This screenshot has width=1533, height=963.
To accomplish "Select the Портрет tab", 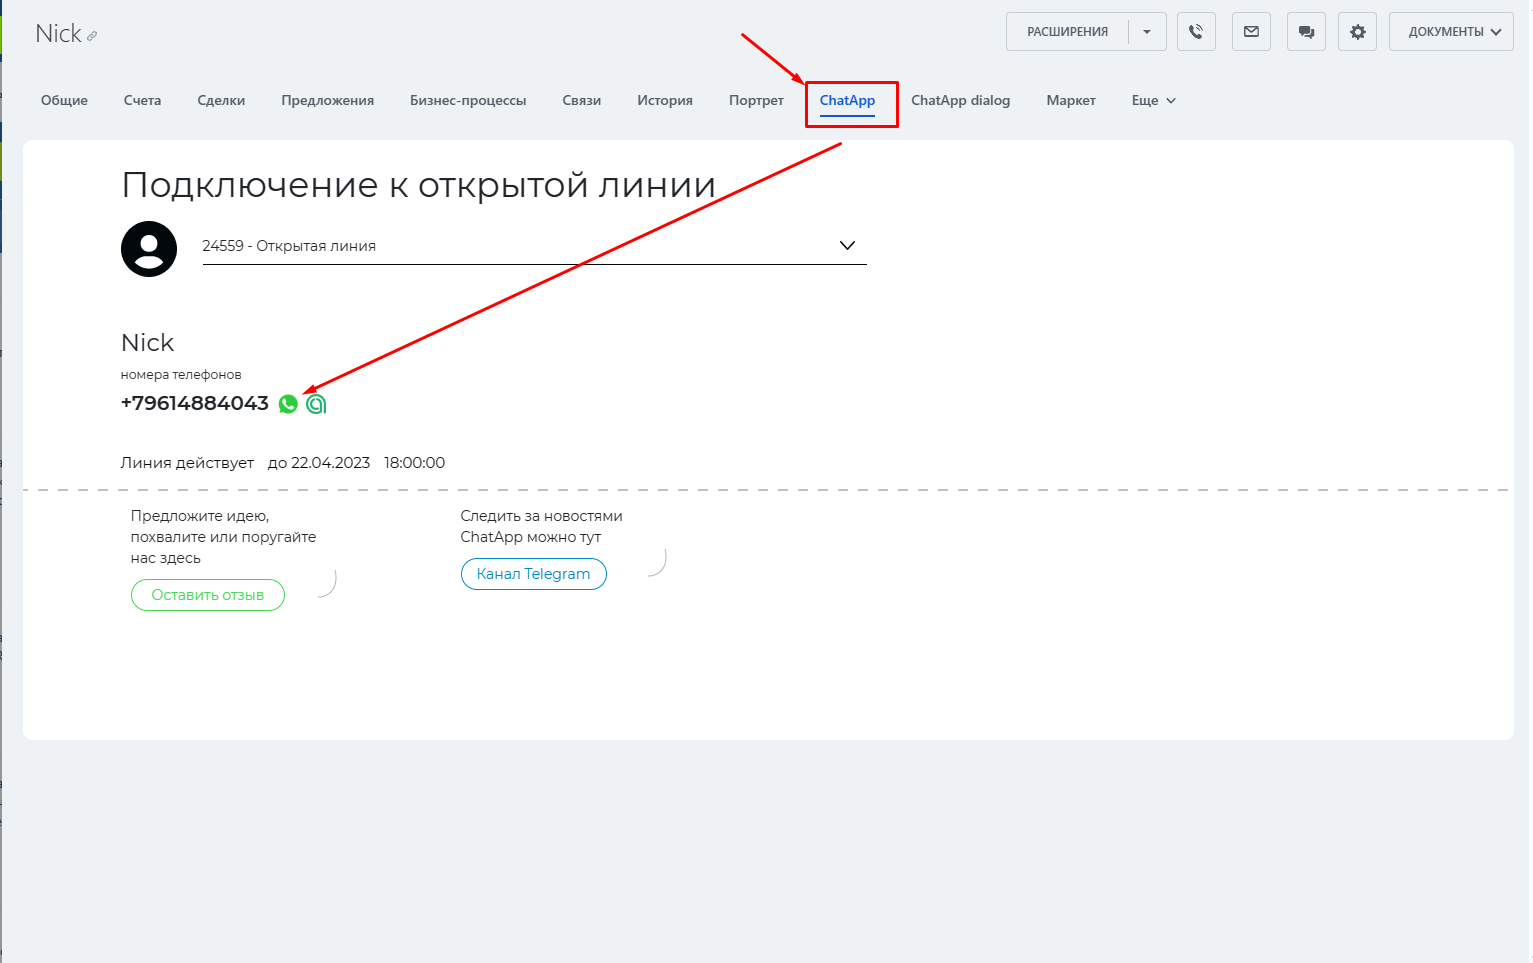I will click(756, 101).
